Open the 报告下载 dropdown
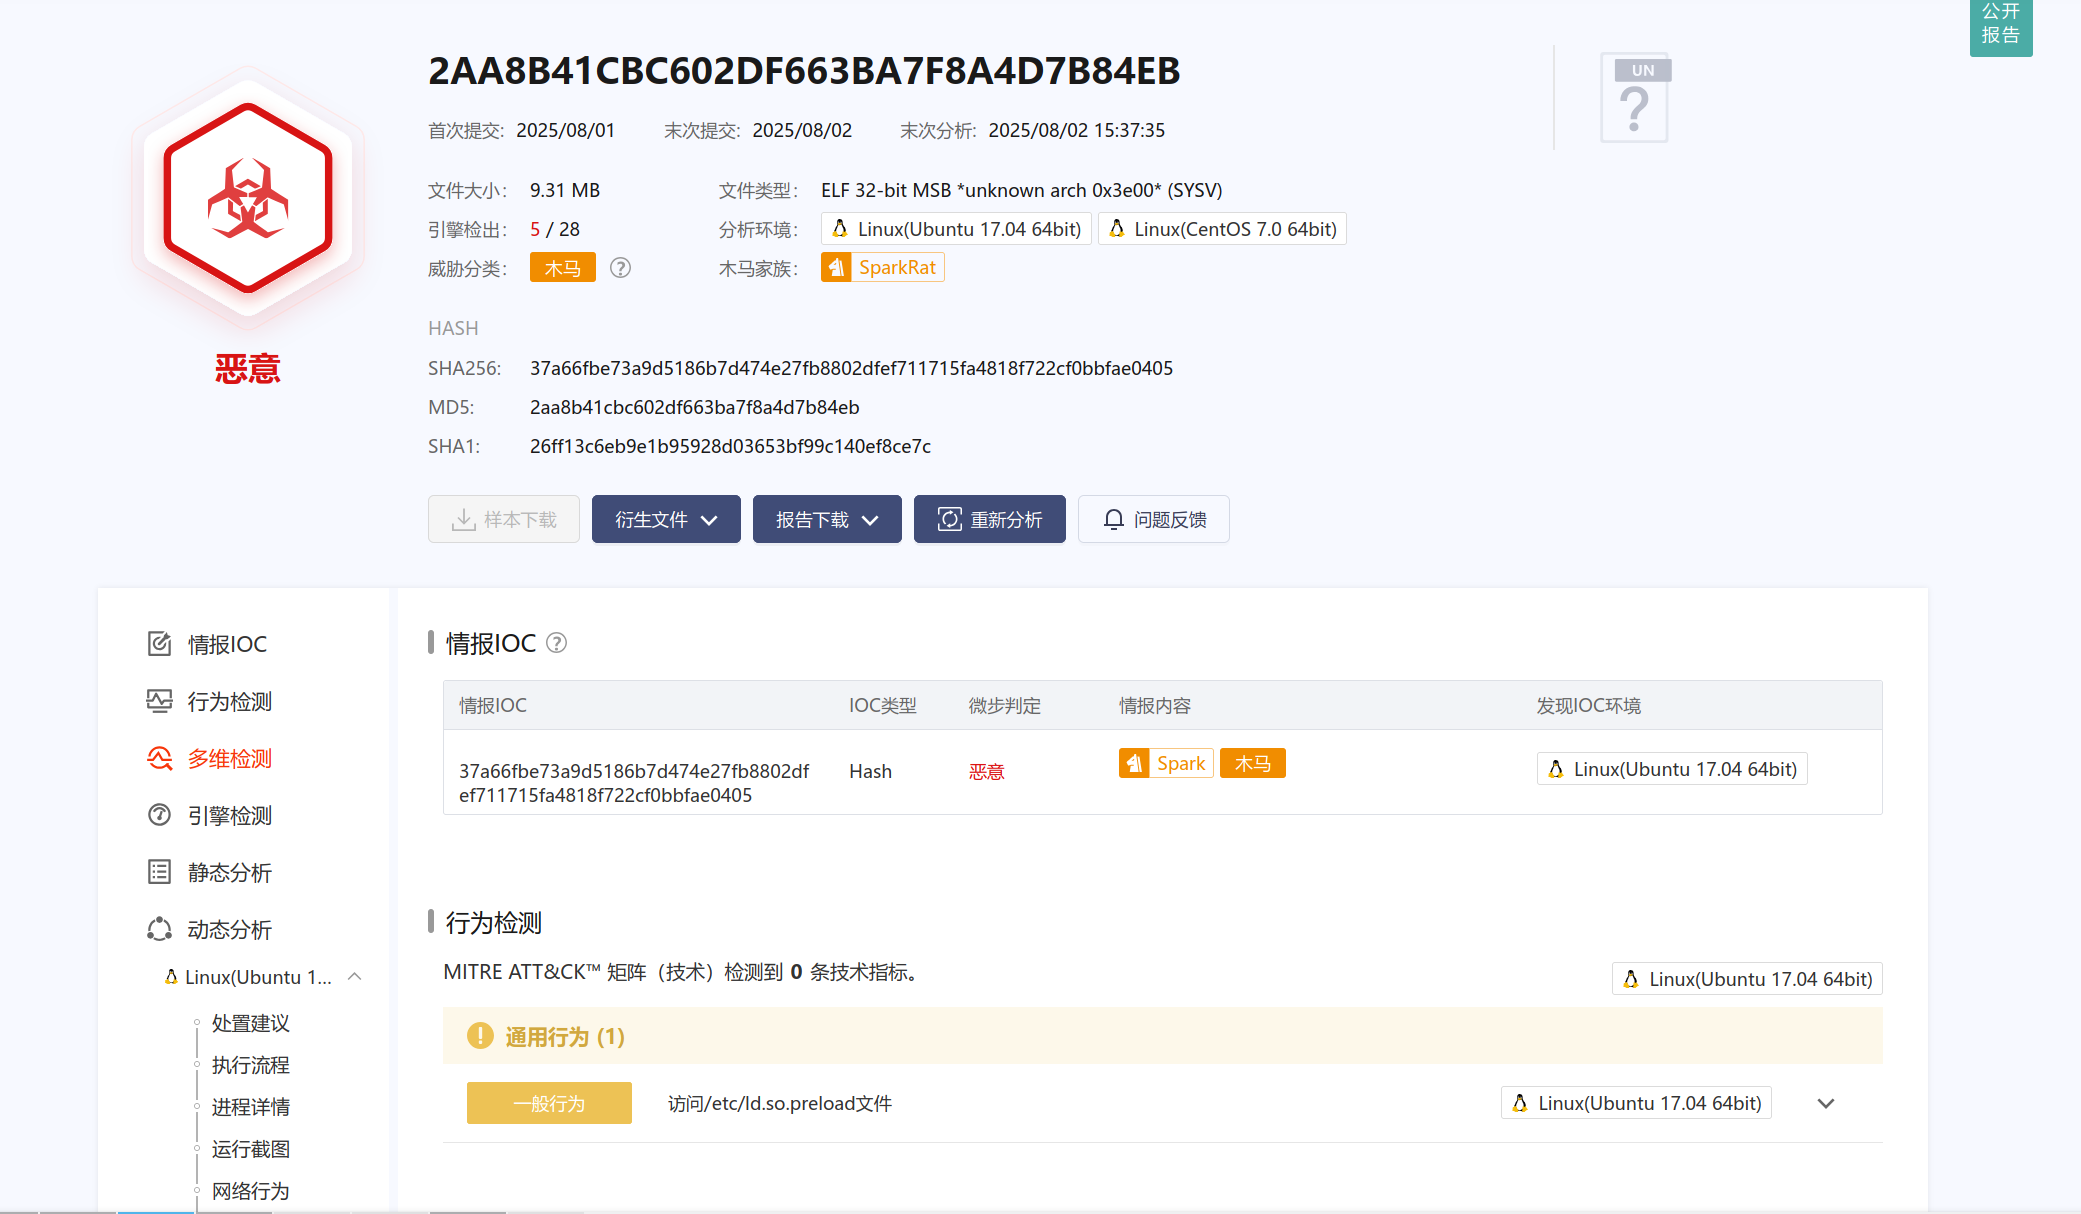The height and width of the screenshot is (1214, 2081). (x=827, y=519)
